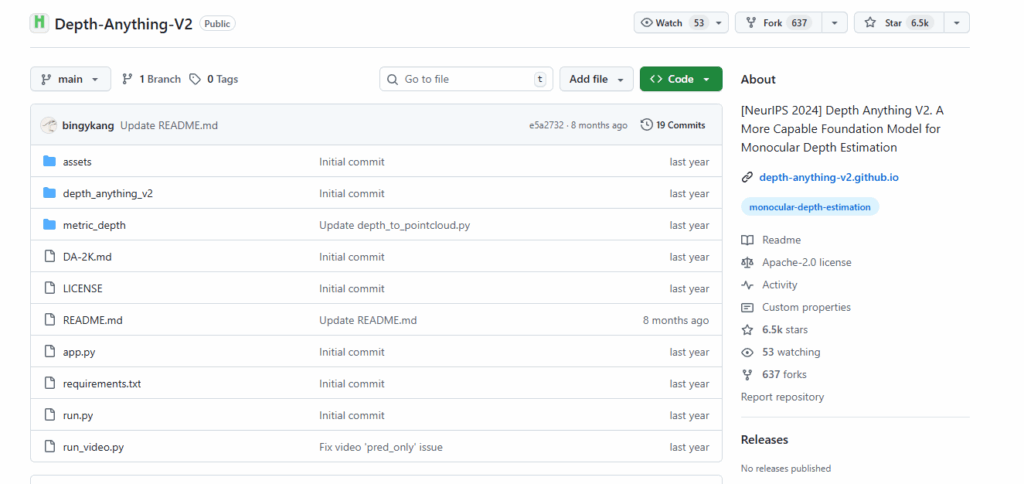Expand the Watch notifications dropdown arrow
1024x484 pixels.
719,23
